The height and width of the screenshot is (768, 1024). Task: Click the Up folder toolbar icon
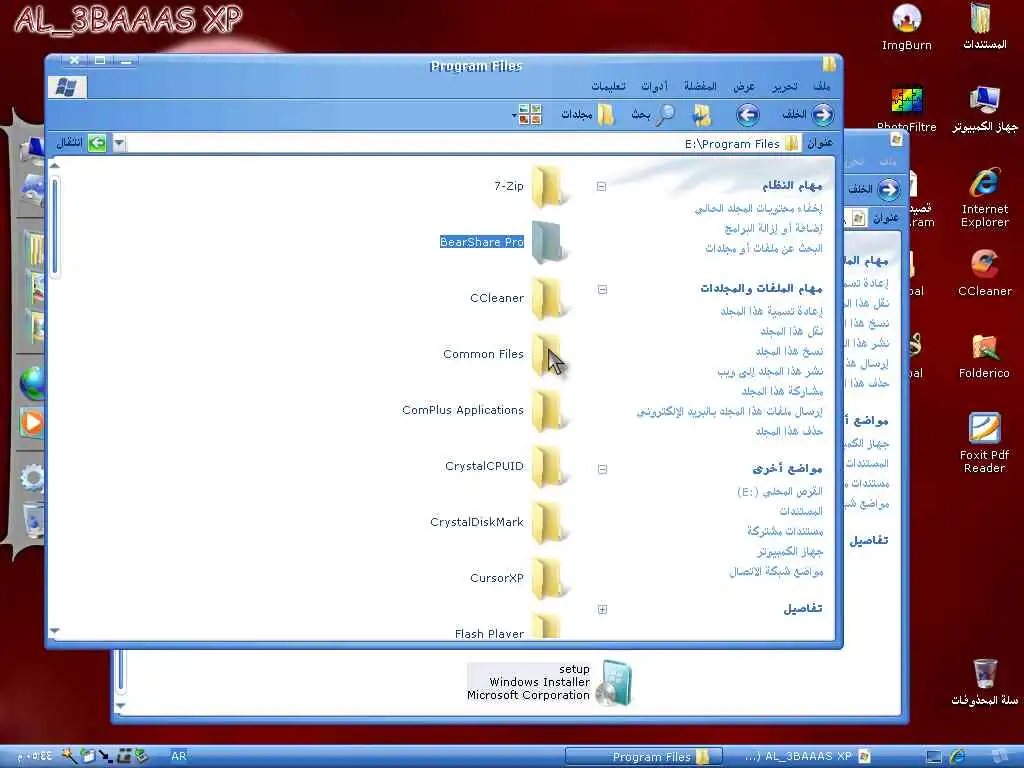tap(702, 115)
